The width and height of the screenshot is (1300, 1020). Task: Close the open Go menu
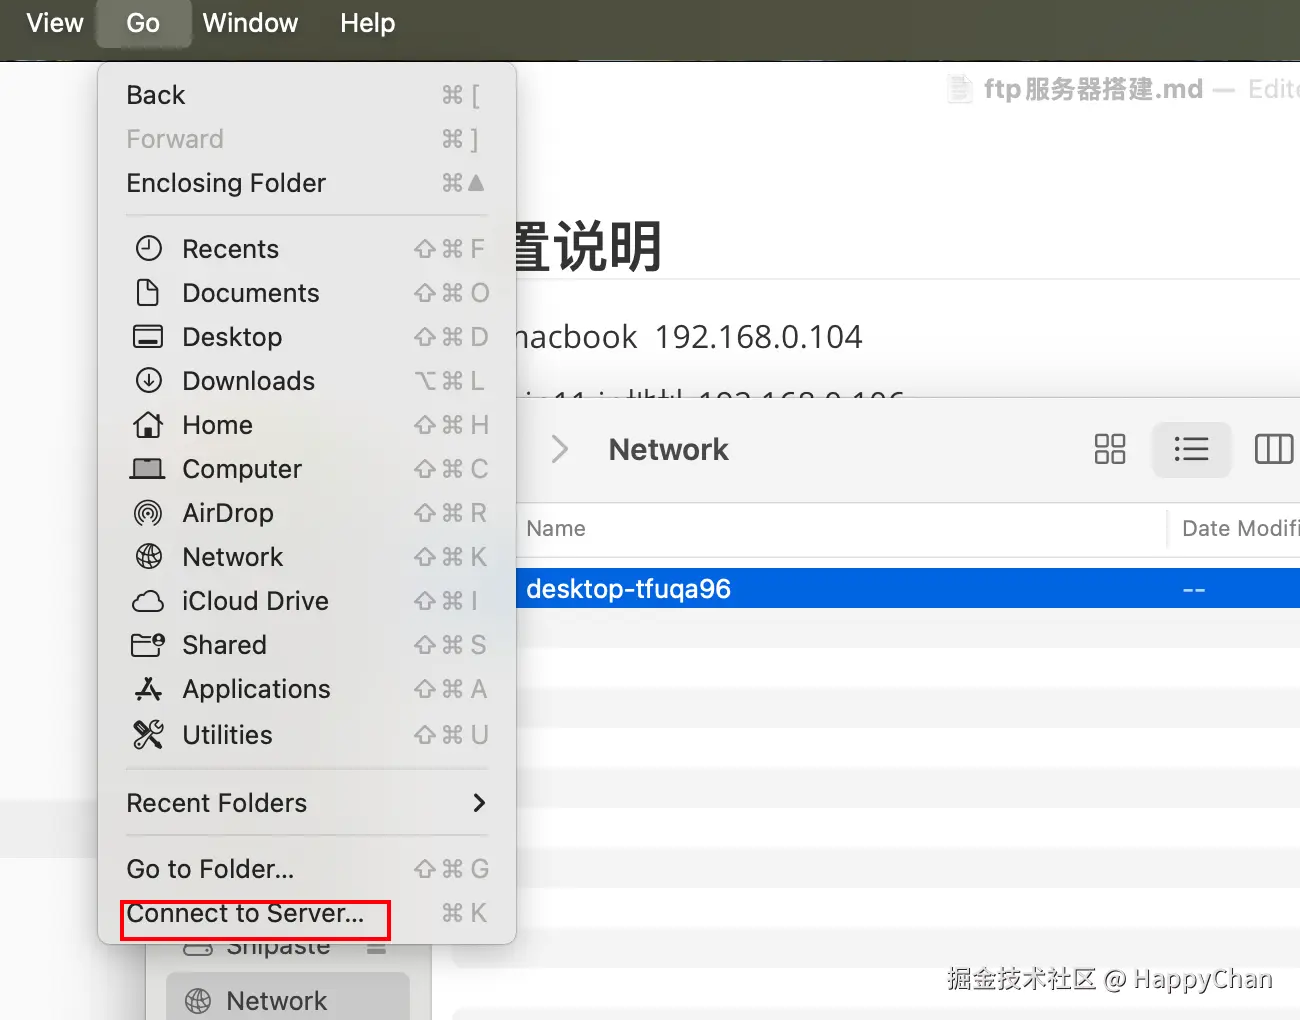click(143, 23)
